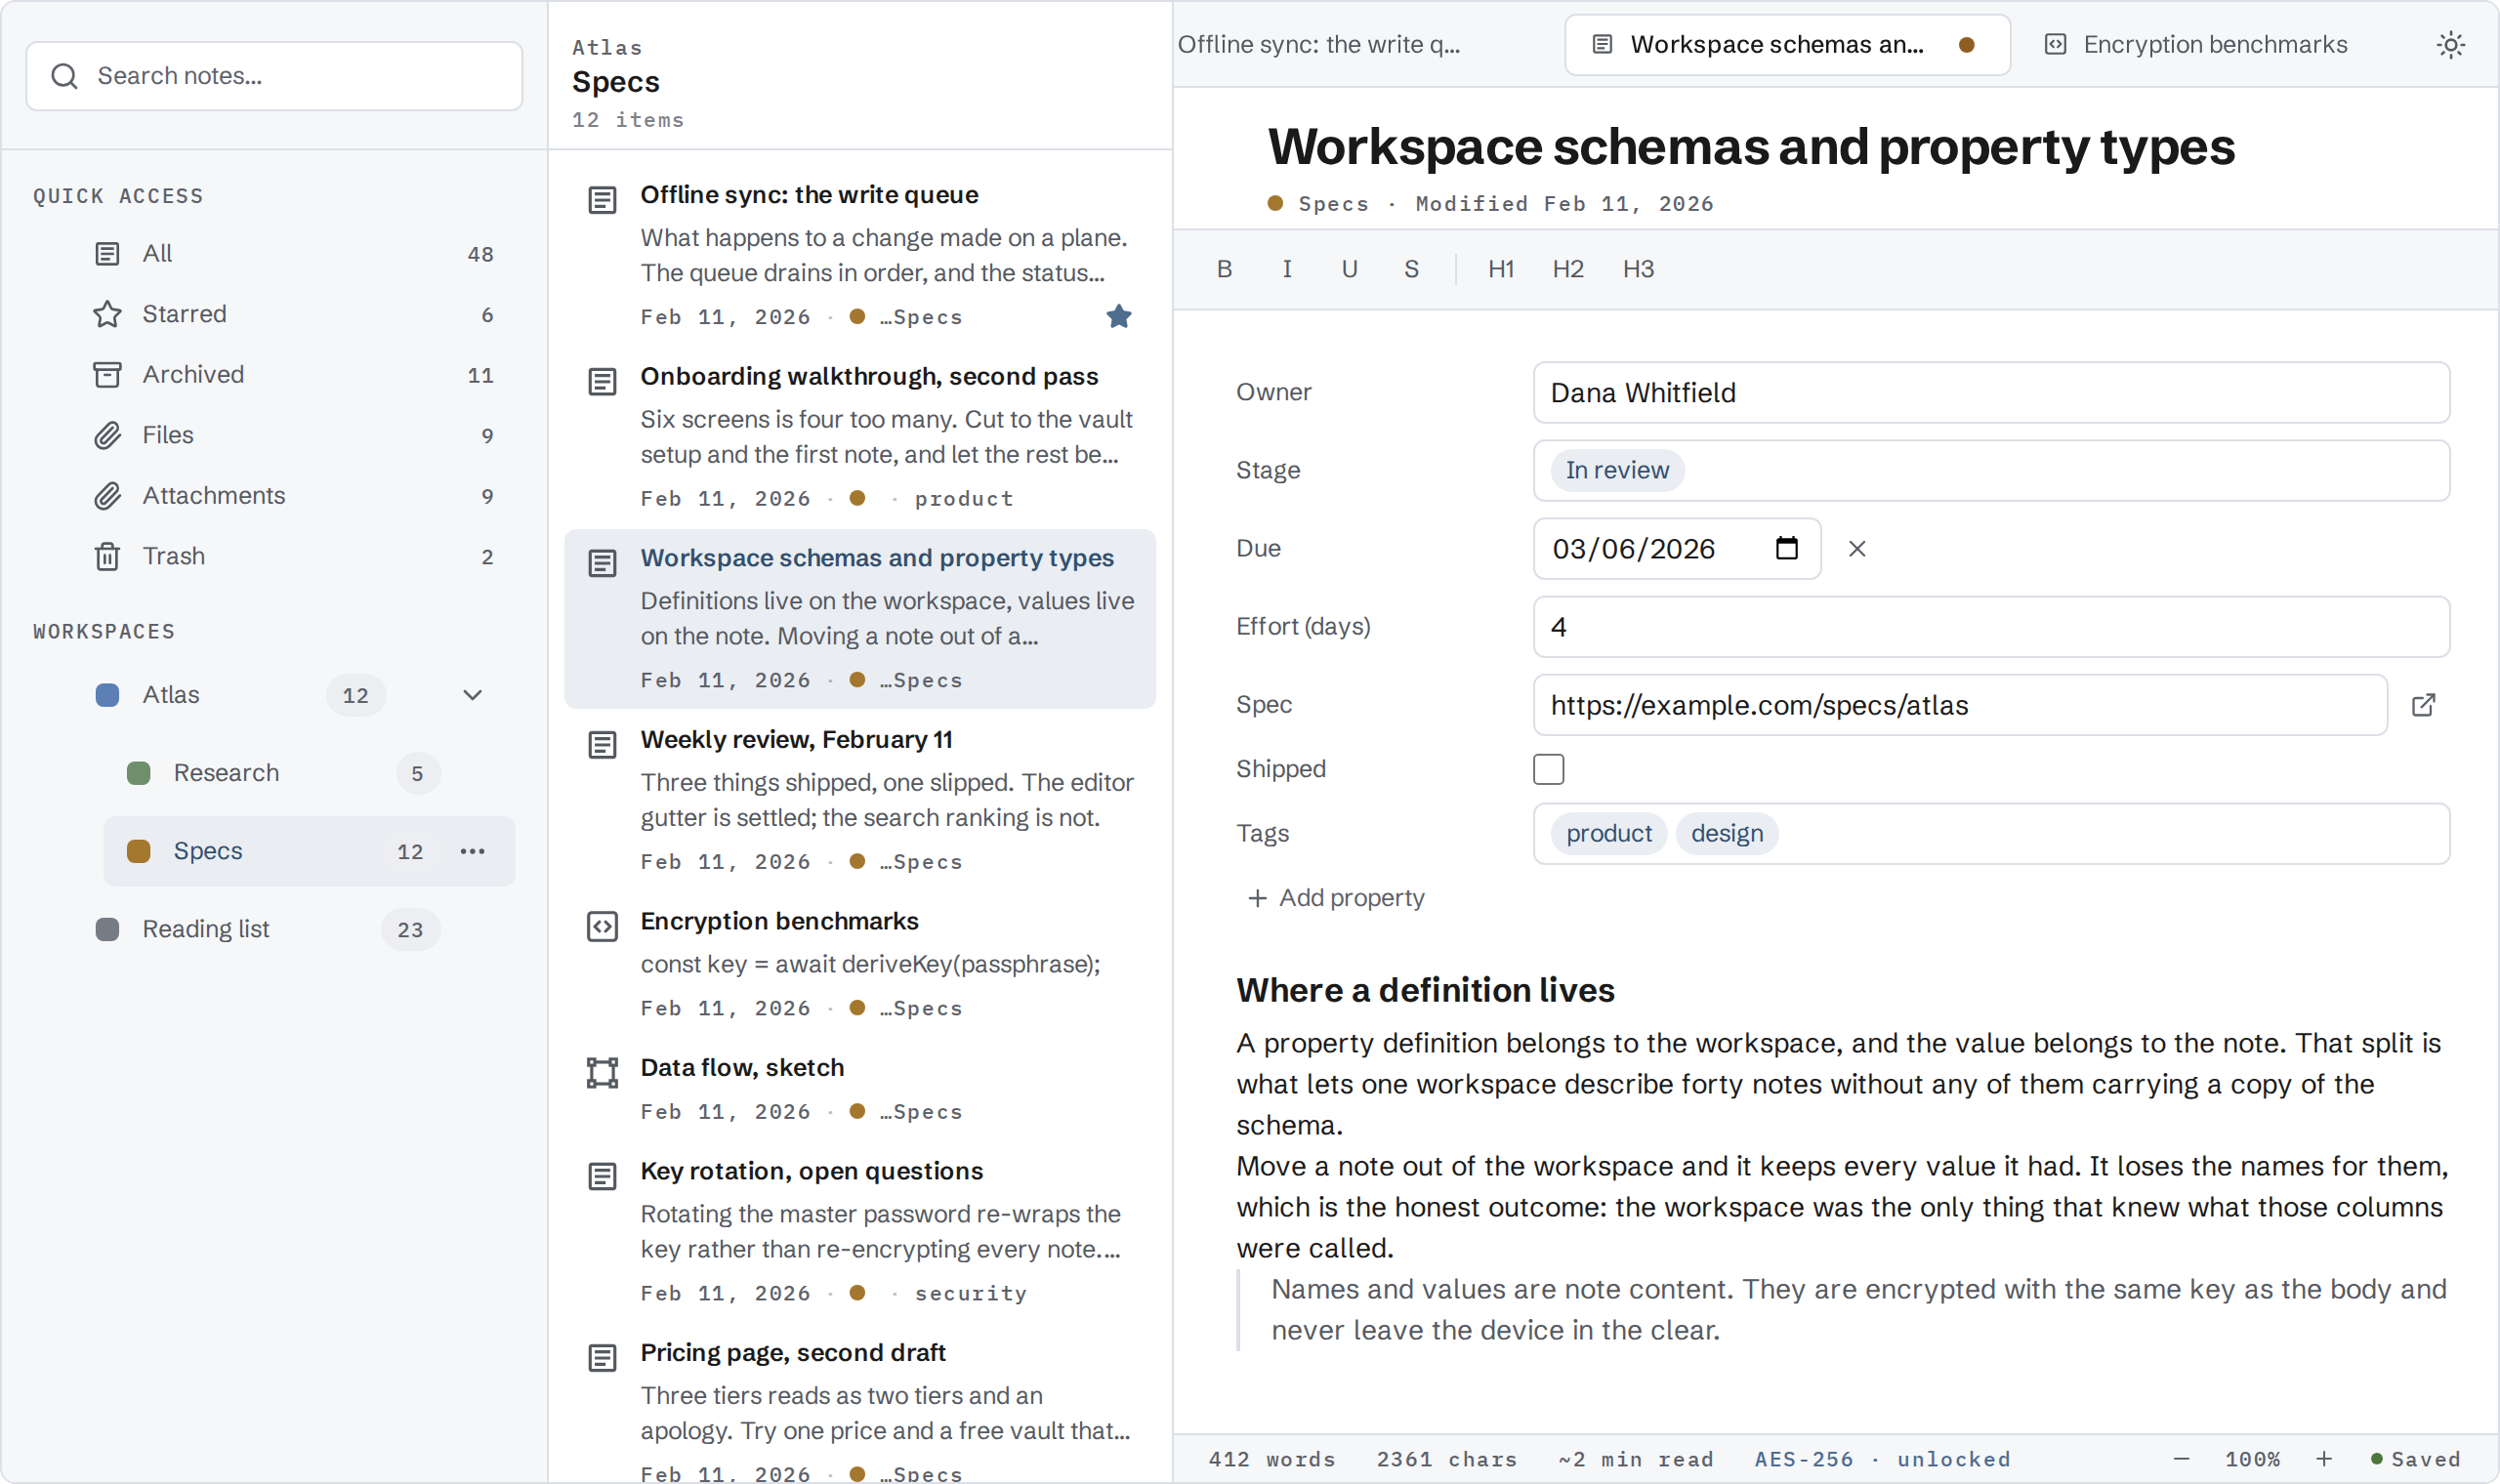Zoom out with the minus icon
2500x1484 pixels.
[x=2181, y=1459]
